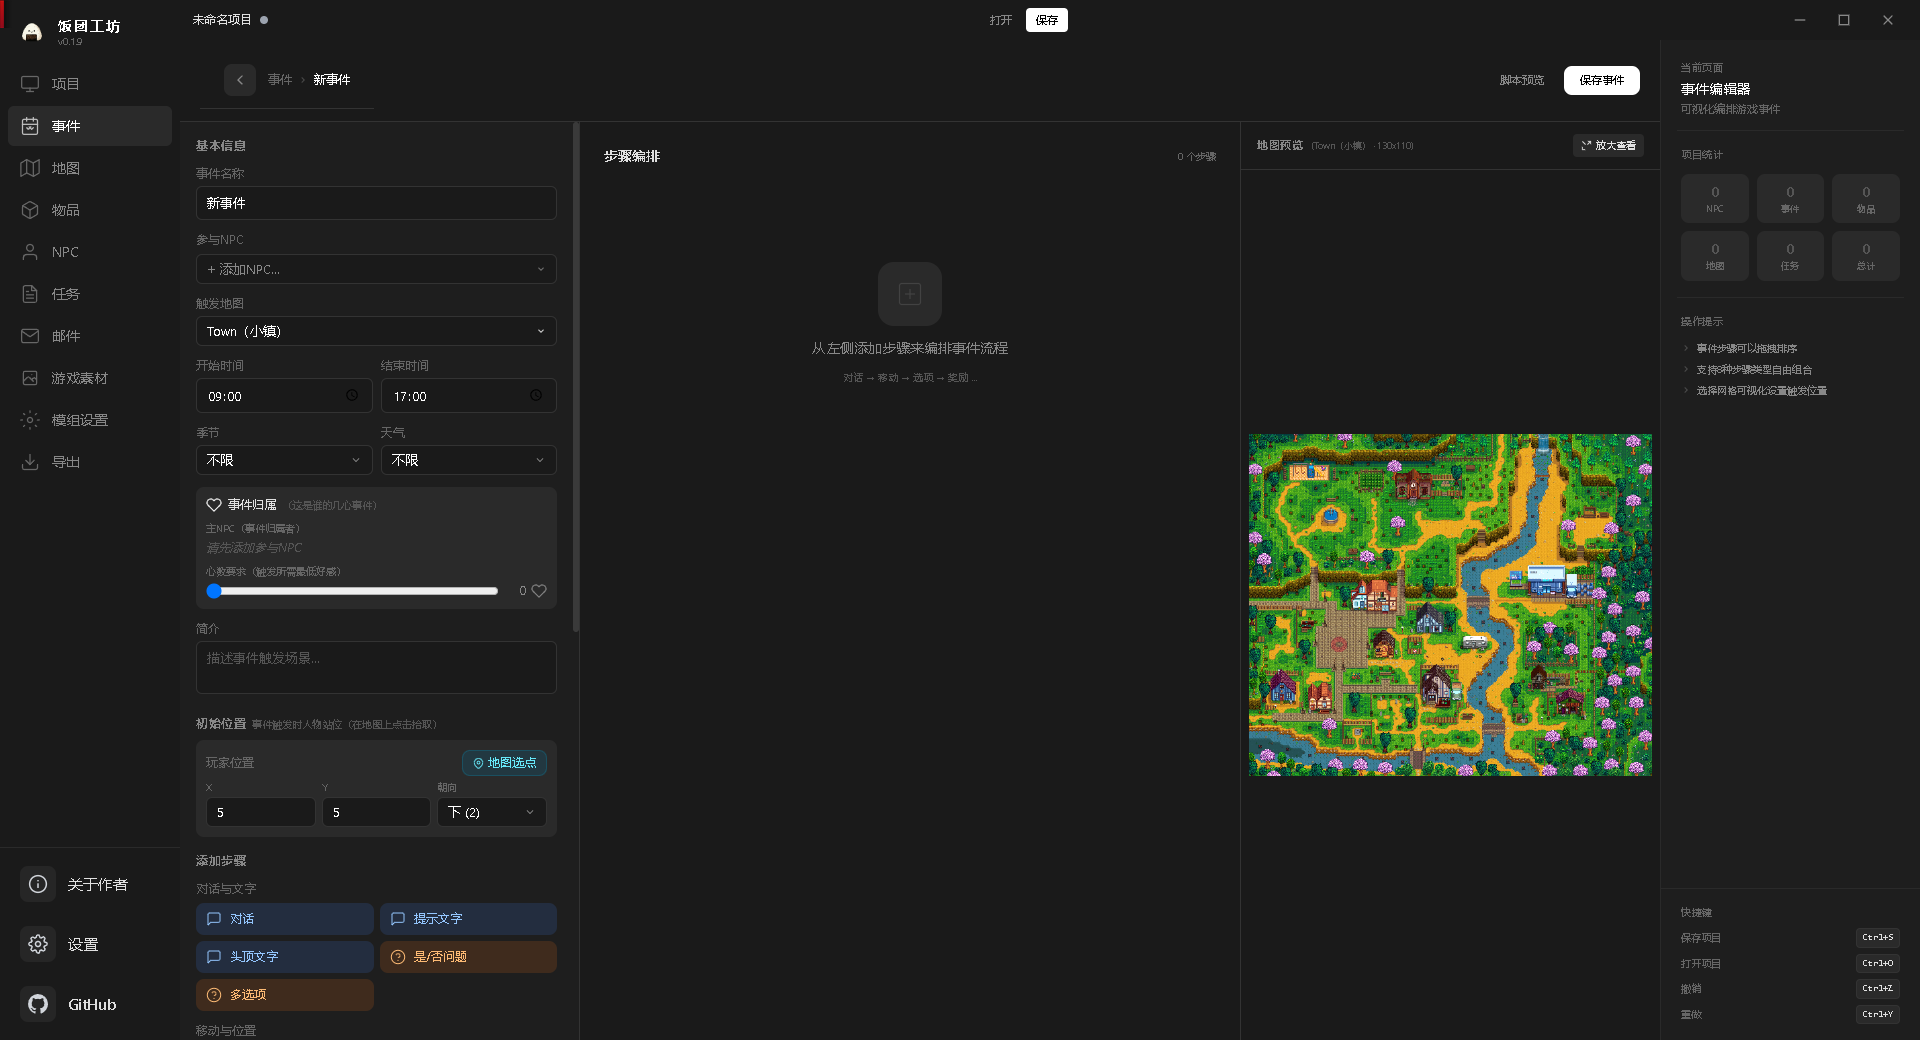The image size is (1920, 1040).
Task: Adjust the 心数要求 slider handle
Action: point(214,591)
